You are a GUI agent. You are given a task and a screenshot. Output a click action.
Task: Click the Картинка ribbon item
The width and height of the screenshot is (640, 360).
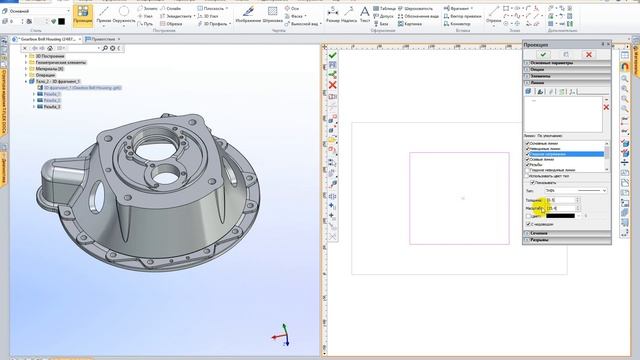click(x=409, y=24)
